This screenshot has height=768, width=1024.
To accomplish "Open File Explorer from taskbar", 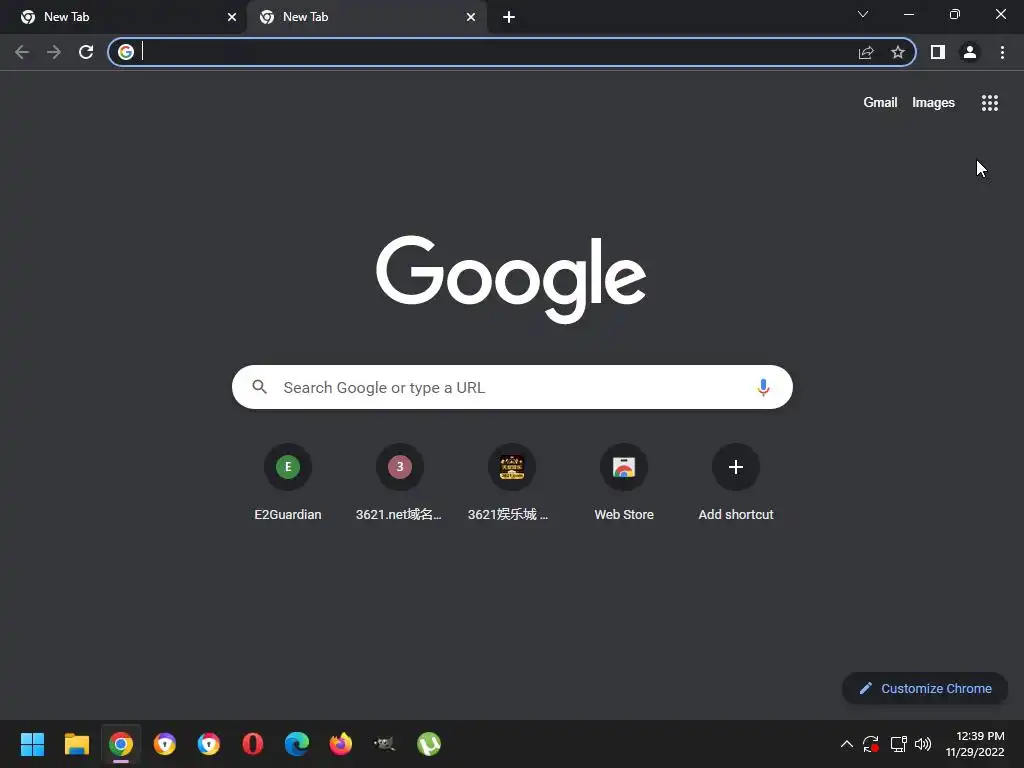I will point(76,744).
